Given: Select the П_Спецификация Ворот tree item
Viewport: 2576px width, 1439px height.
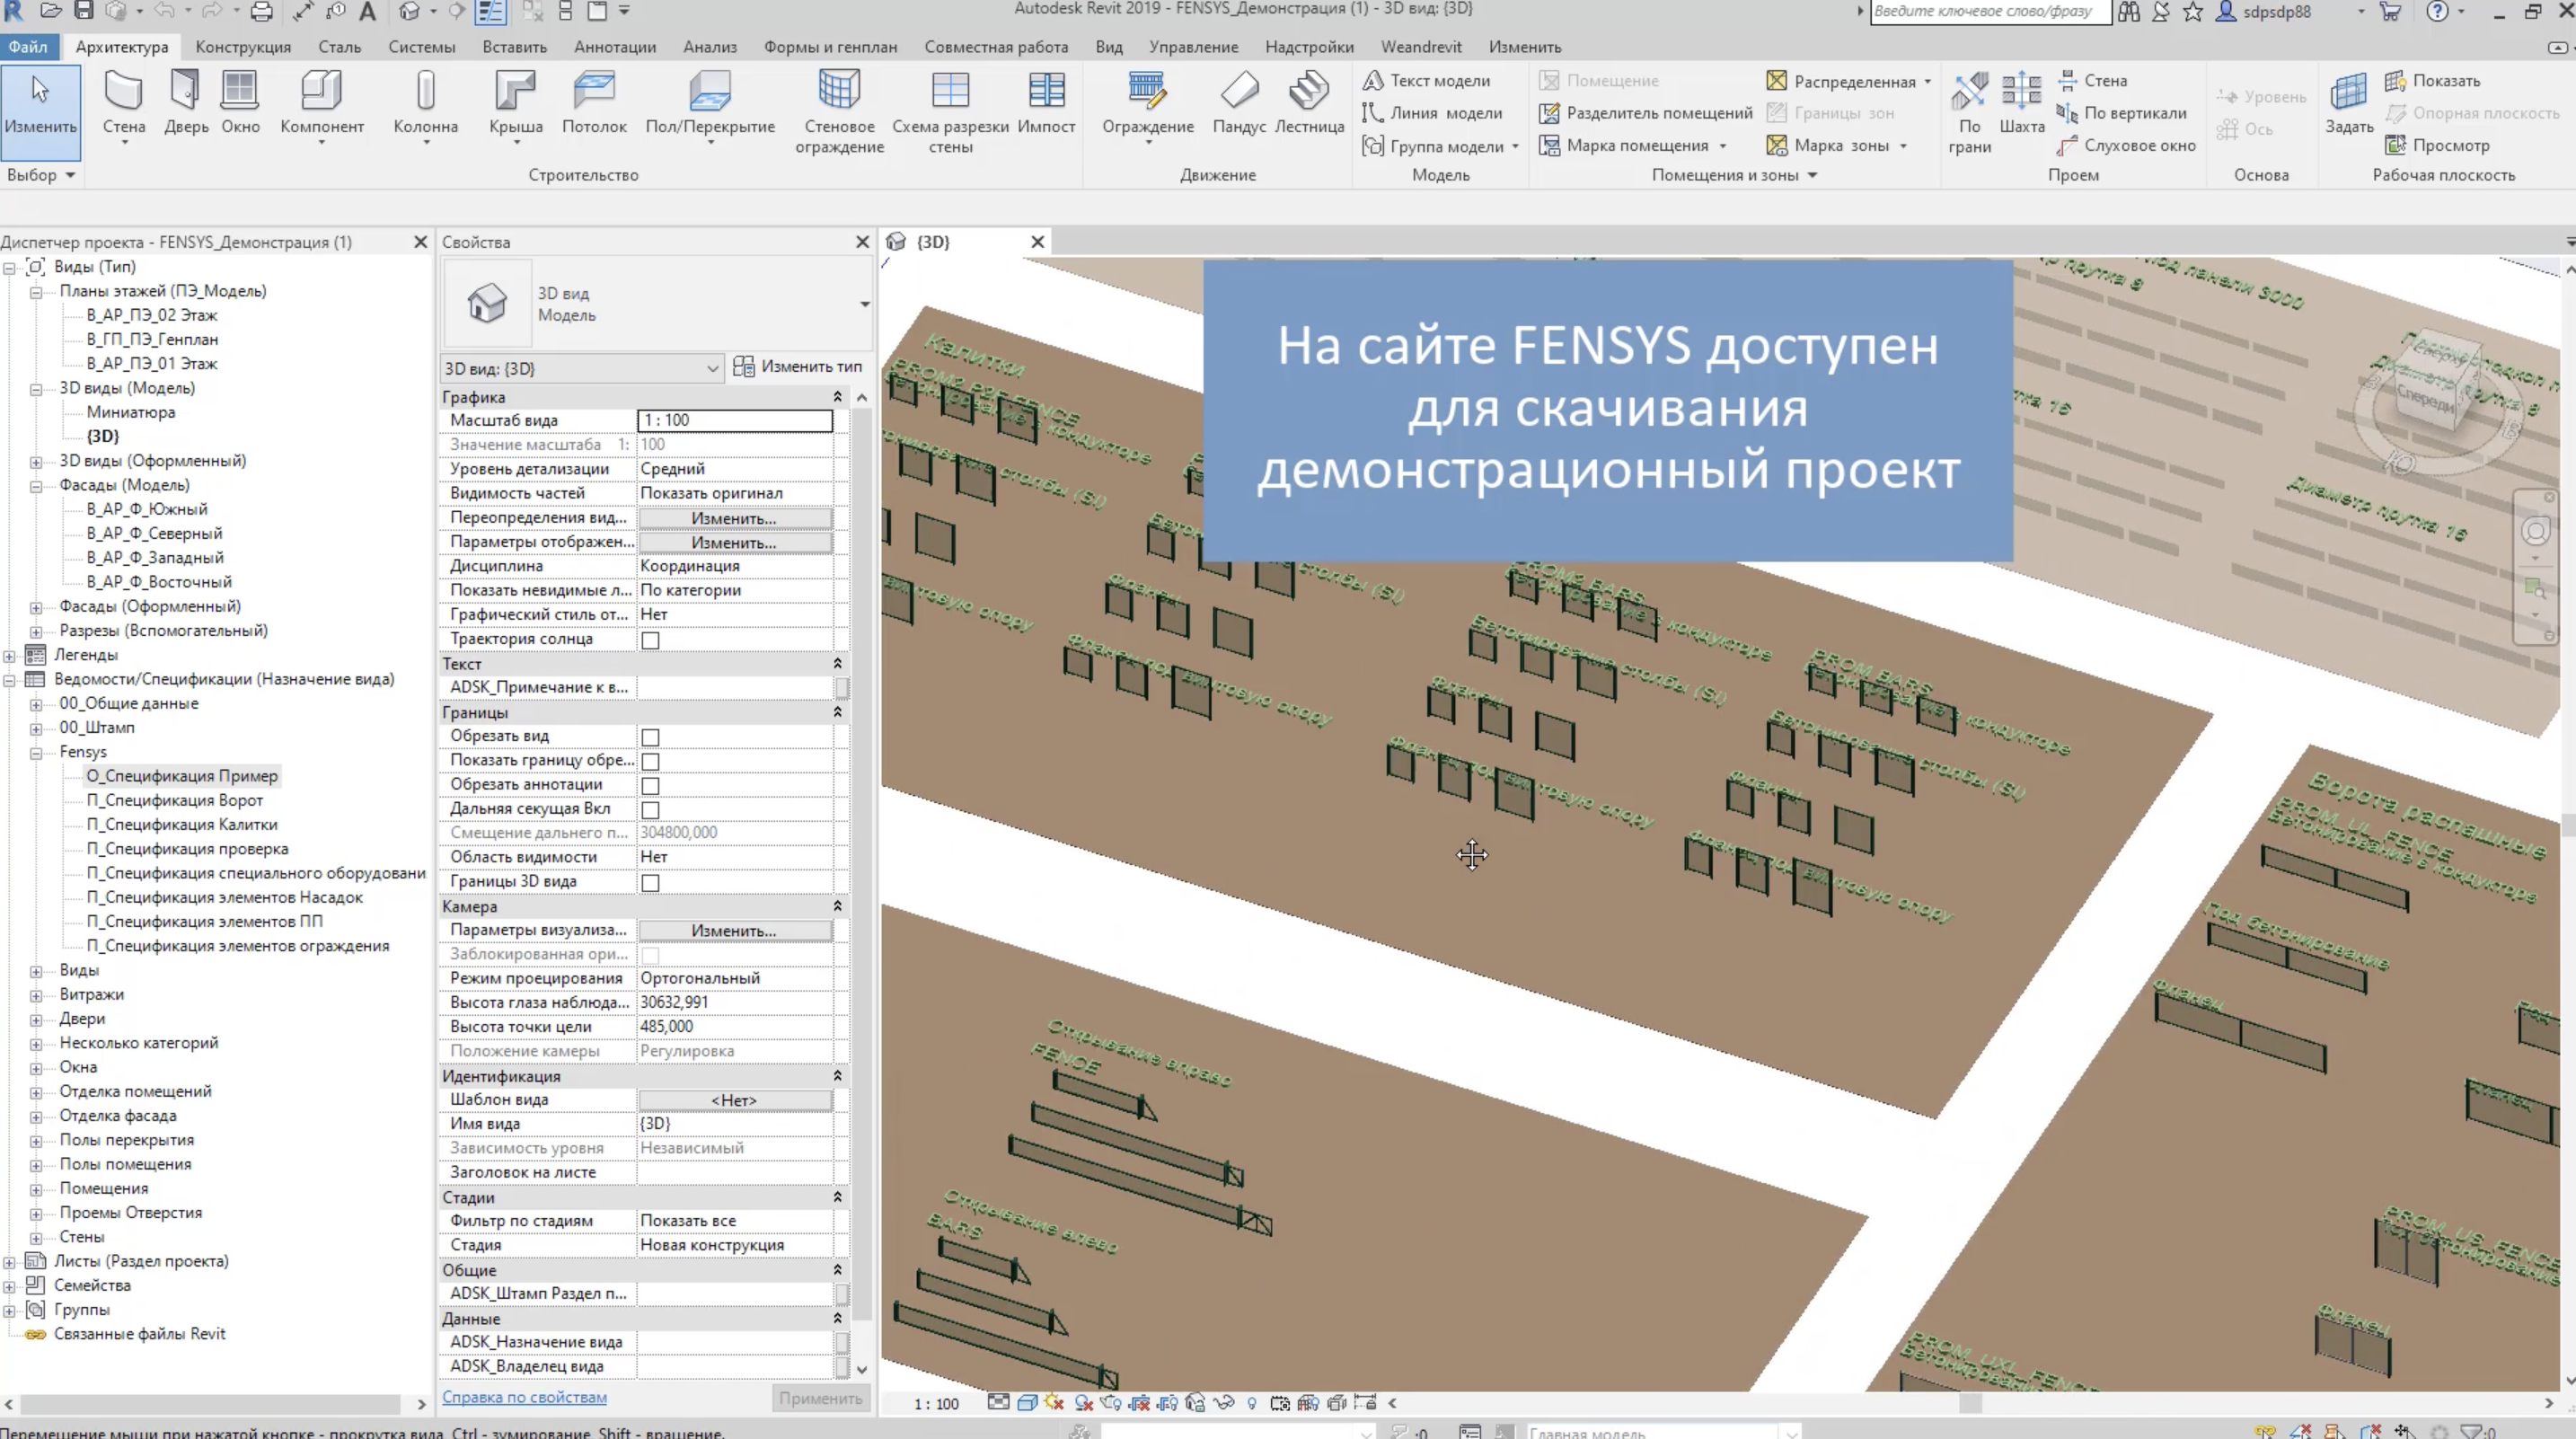Looking at the screenshot, I should tap(174, 800).
